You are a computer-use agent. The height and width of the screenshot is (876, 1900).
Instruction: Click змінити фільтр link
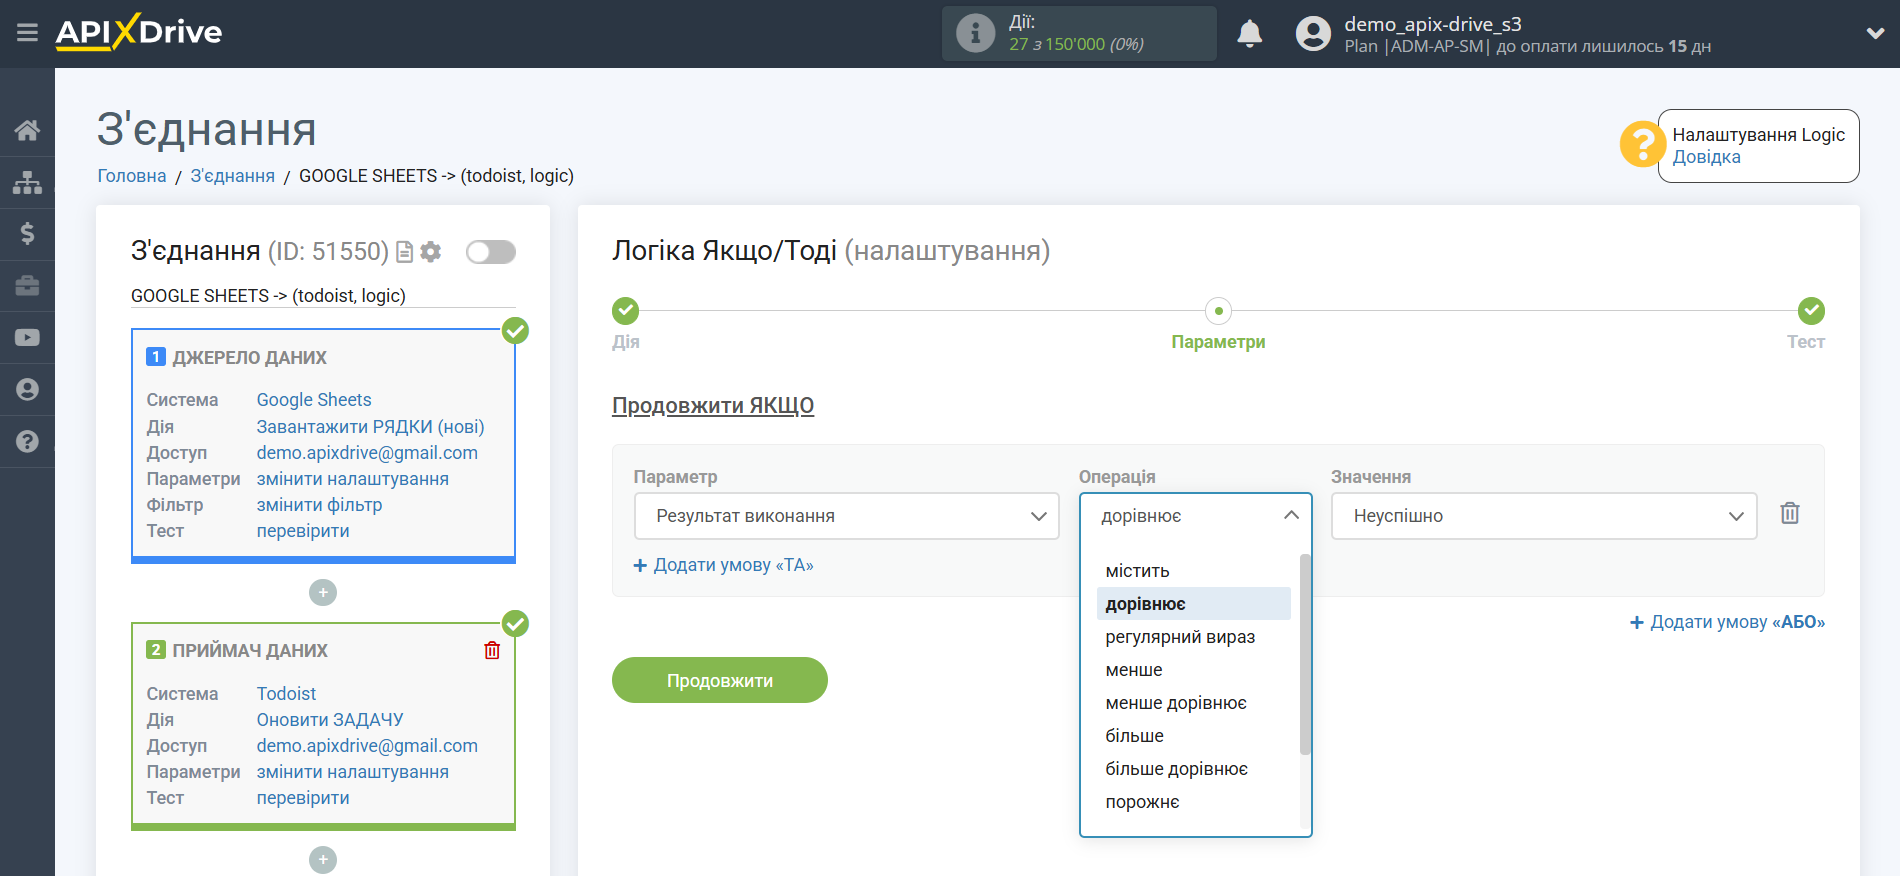tap(319, 505)
